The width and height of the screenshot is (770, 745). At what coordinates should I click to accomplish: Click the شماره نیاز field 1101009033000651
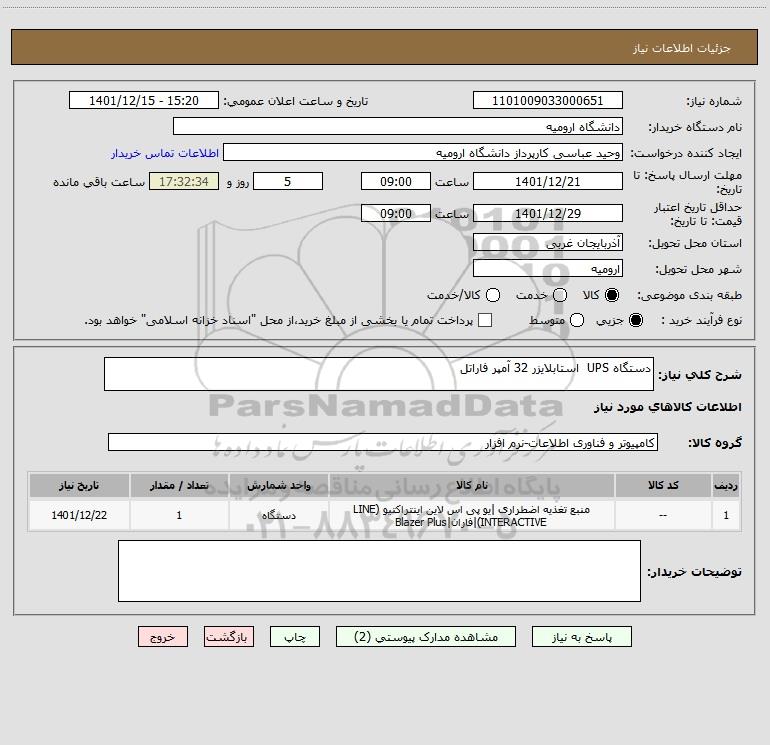548,100
